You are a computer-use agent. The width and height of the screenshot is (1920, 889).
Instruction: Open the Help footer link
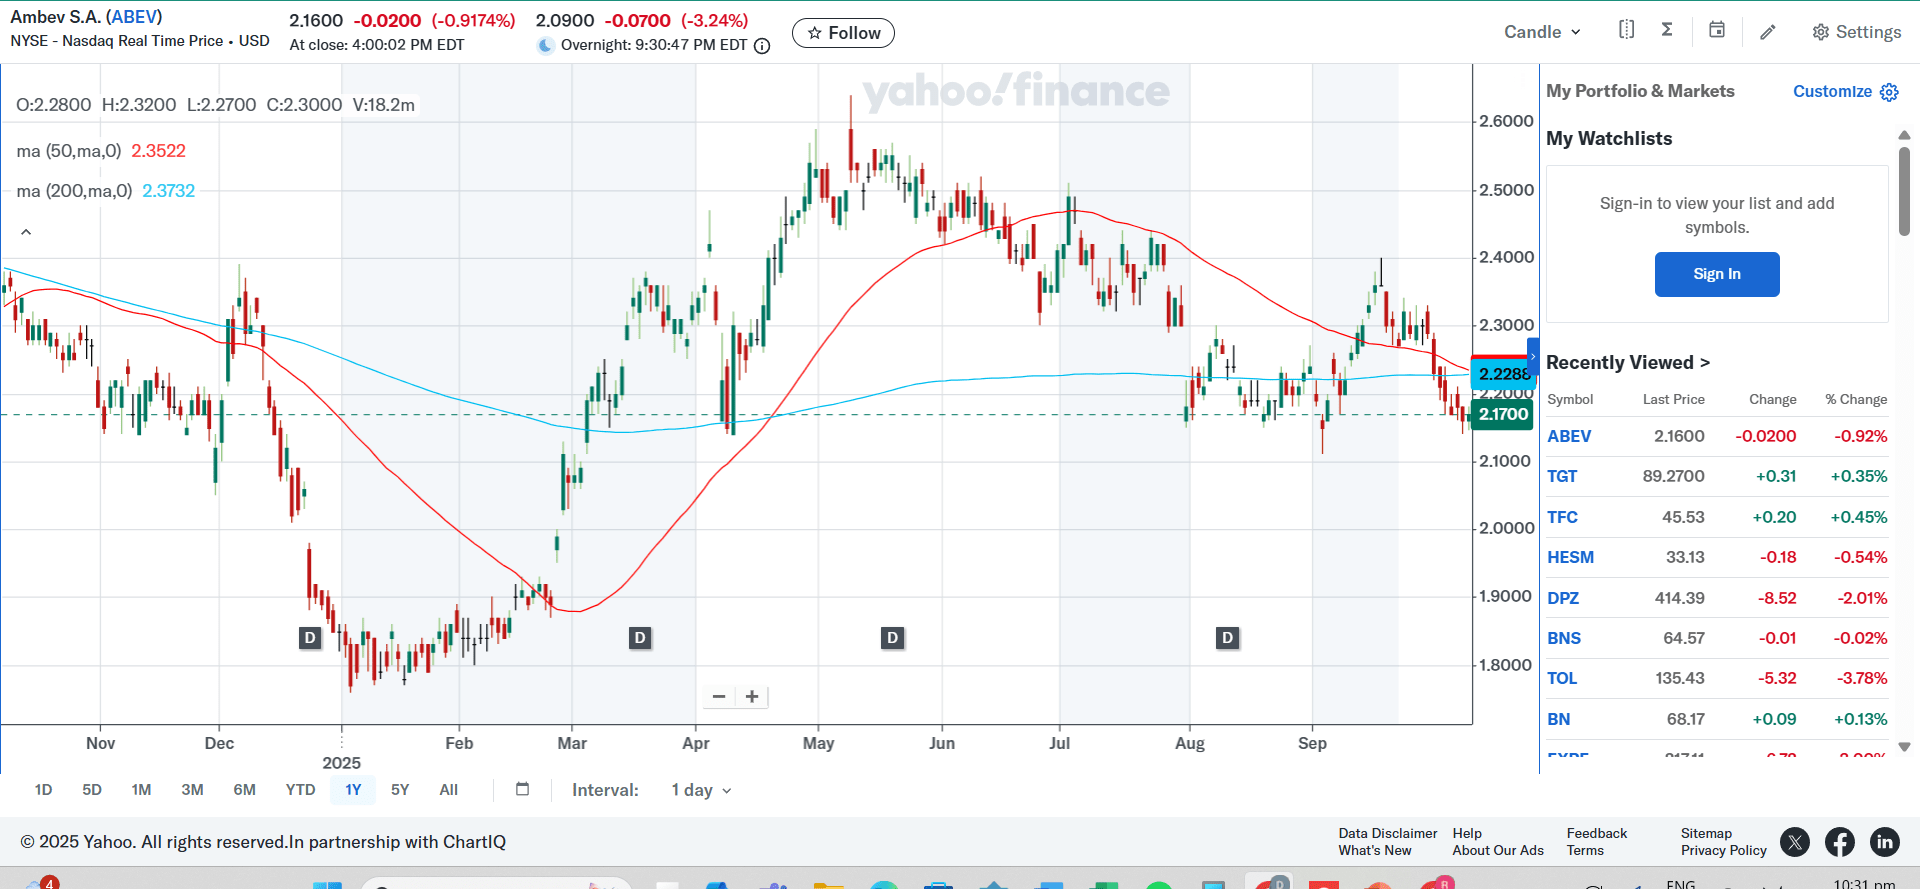pos(1467,833)
